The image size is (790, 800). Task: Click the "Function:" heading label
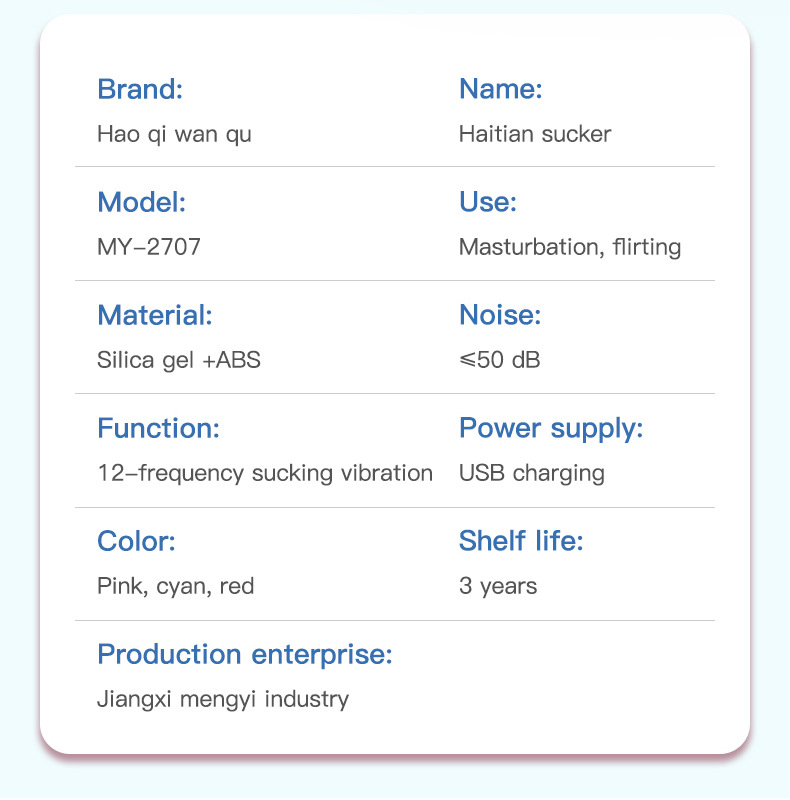[157, 429]
